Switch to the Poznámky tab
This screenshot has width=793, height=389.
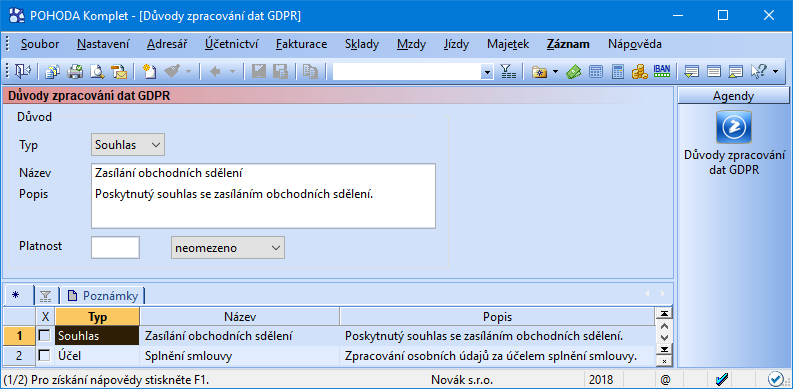pos(103,296)
